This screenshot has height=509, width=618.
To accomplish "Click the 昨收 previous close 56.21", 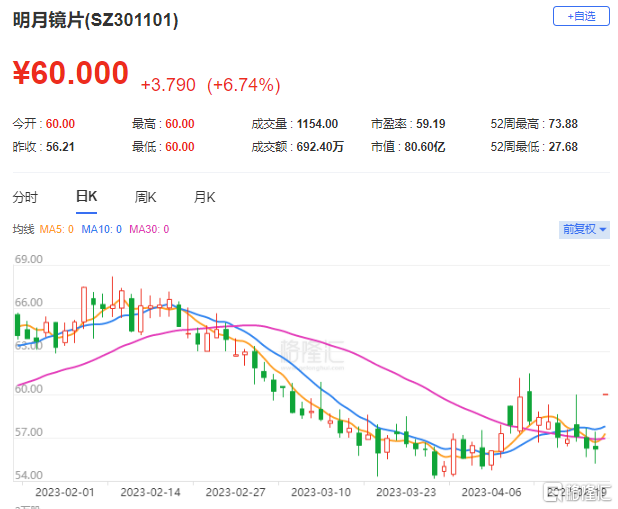I will (x=60, y=147).
